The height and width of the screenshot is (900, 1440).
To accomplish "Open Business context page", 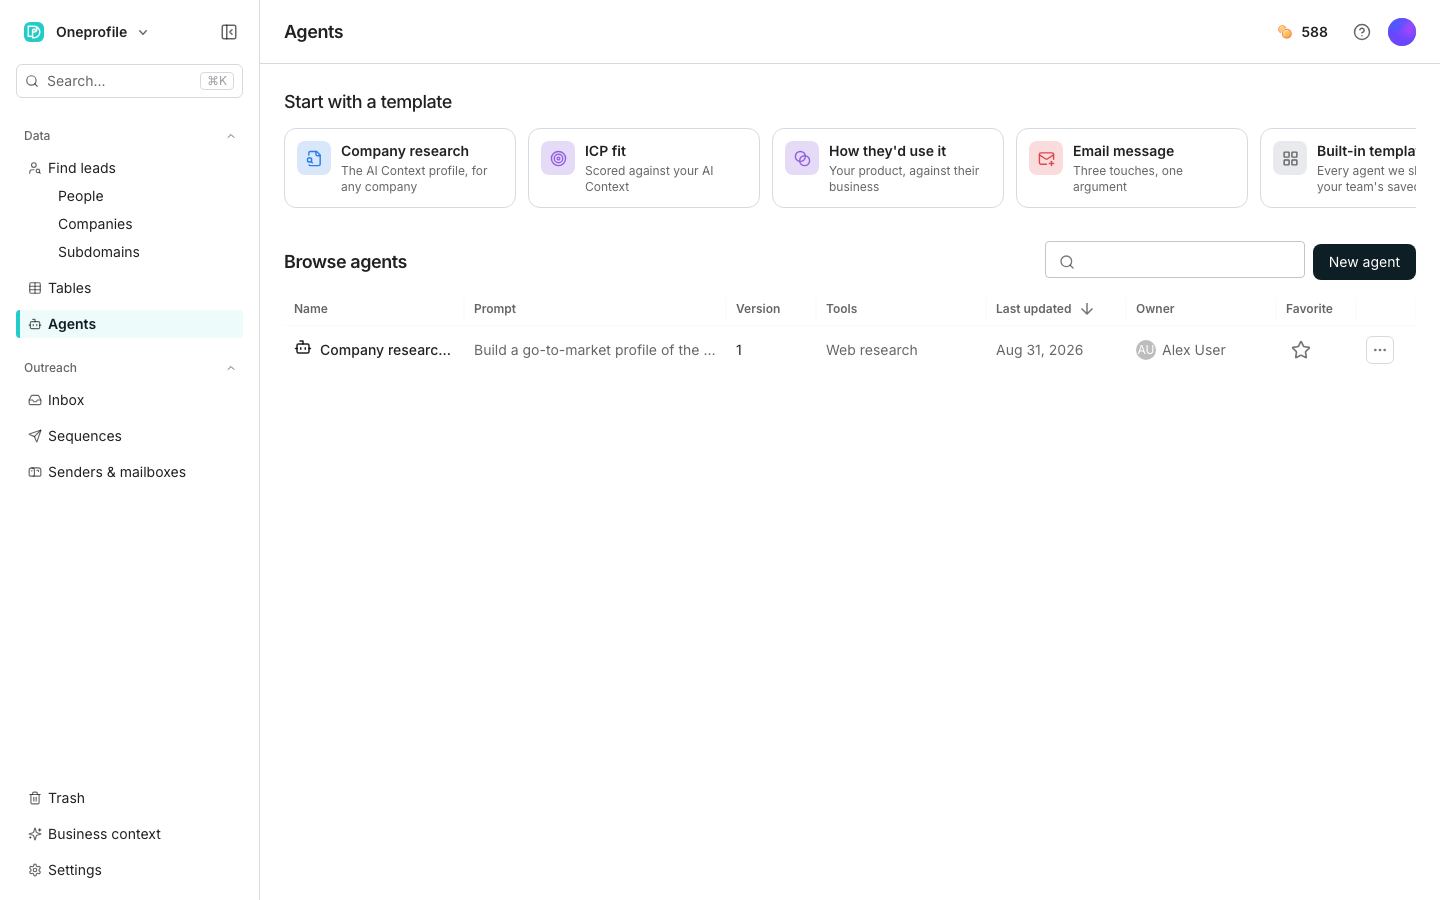I will pyautogui.click(x=129, y=834).
